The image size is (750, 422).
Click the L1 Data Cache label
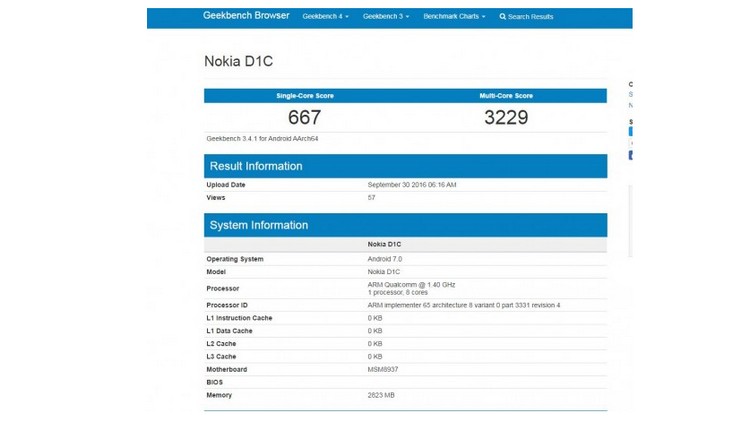(229, 331)
